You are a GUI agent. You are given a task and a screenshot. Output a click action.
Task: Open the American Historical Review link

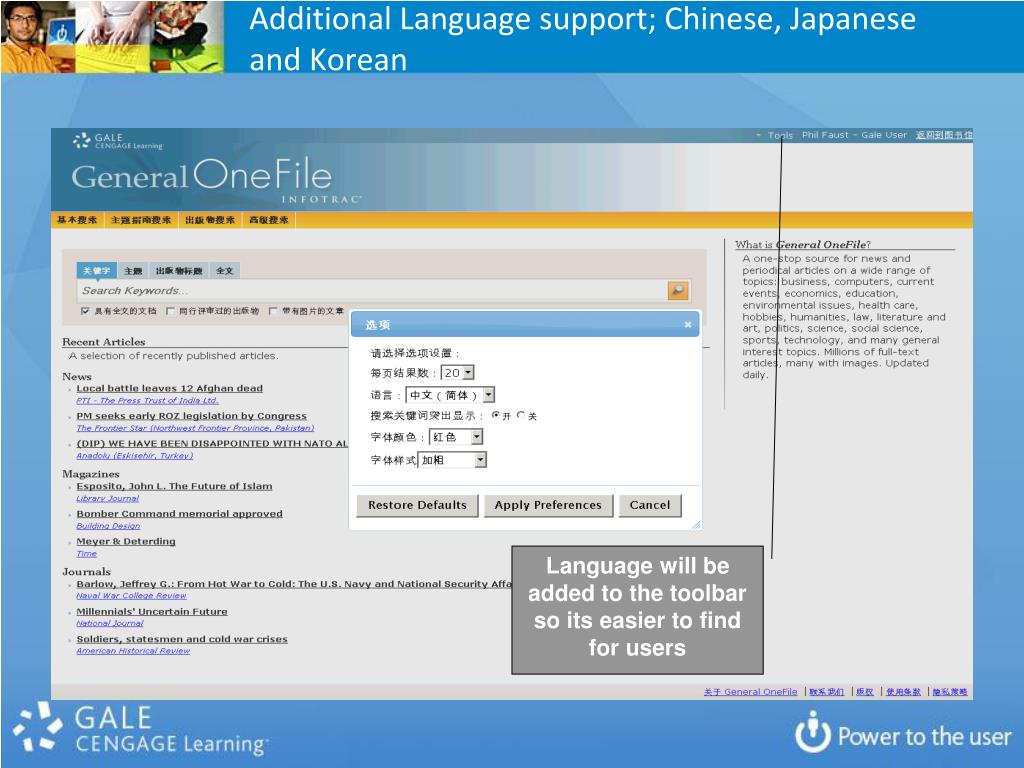tap(133, 651)
